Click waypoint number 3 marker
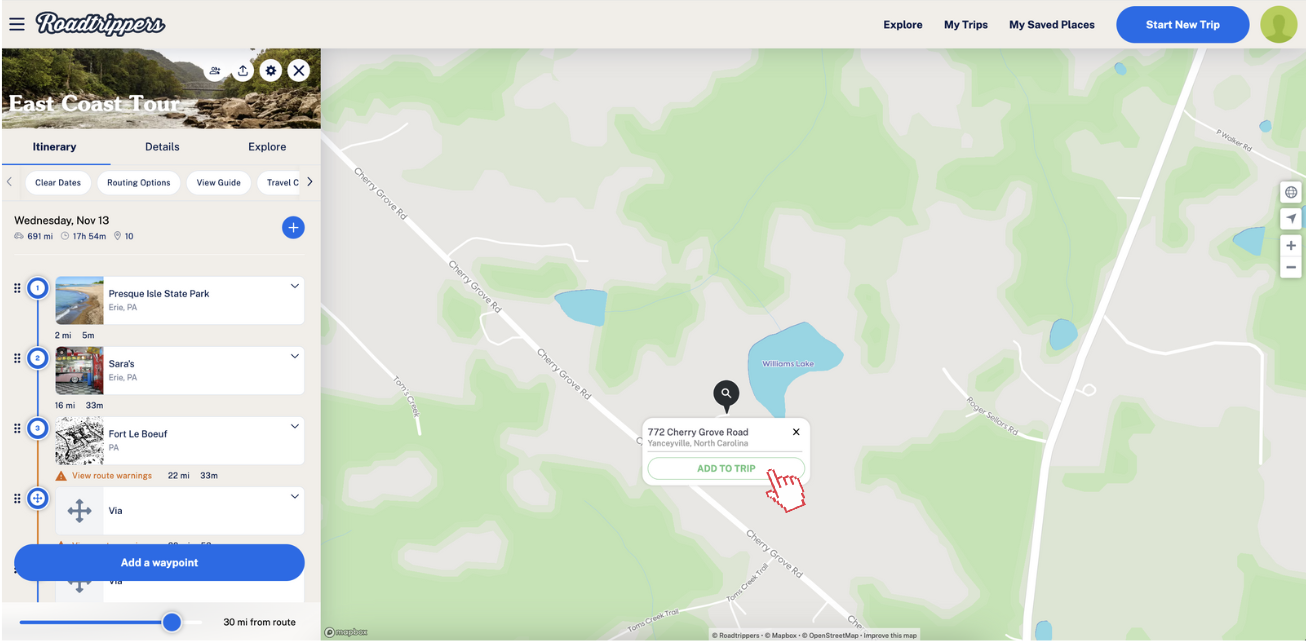The width and height of the screenshot is (1306, 642). pos(38,428)
